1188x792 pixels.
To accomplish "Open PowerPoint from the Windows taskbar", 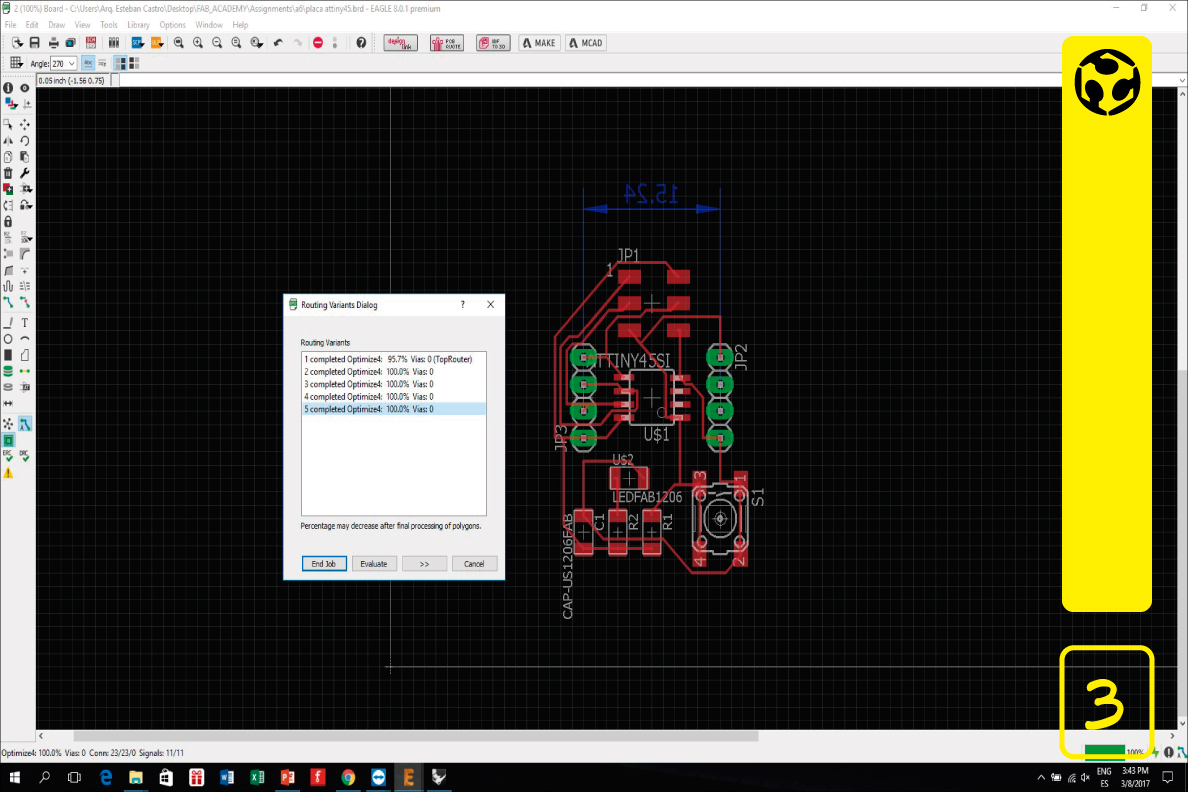I will click(x=287, y=777).
